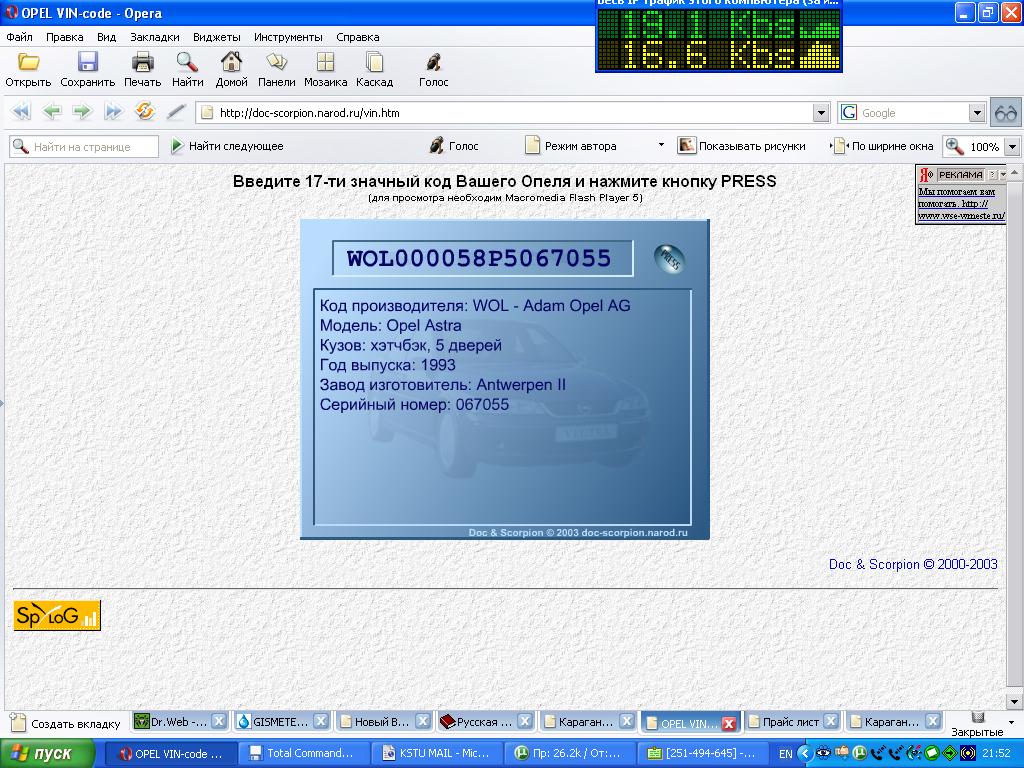Click 'Год выпуска: 1993' text line

[x=388, y=365]
